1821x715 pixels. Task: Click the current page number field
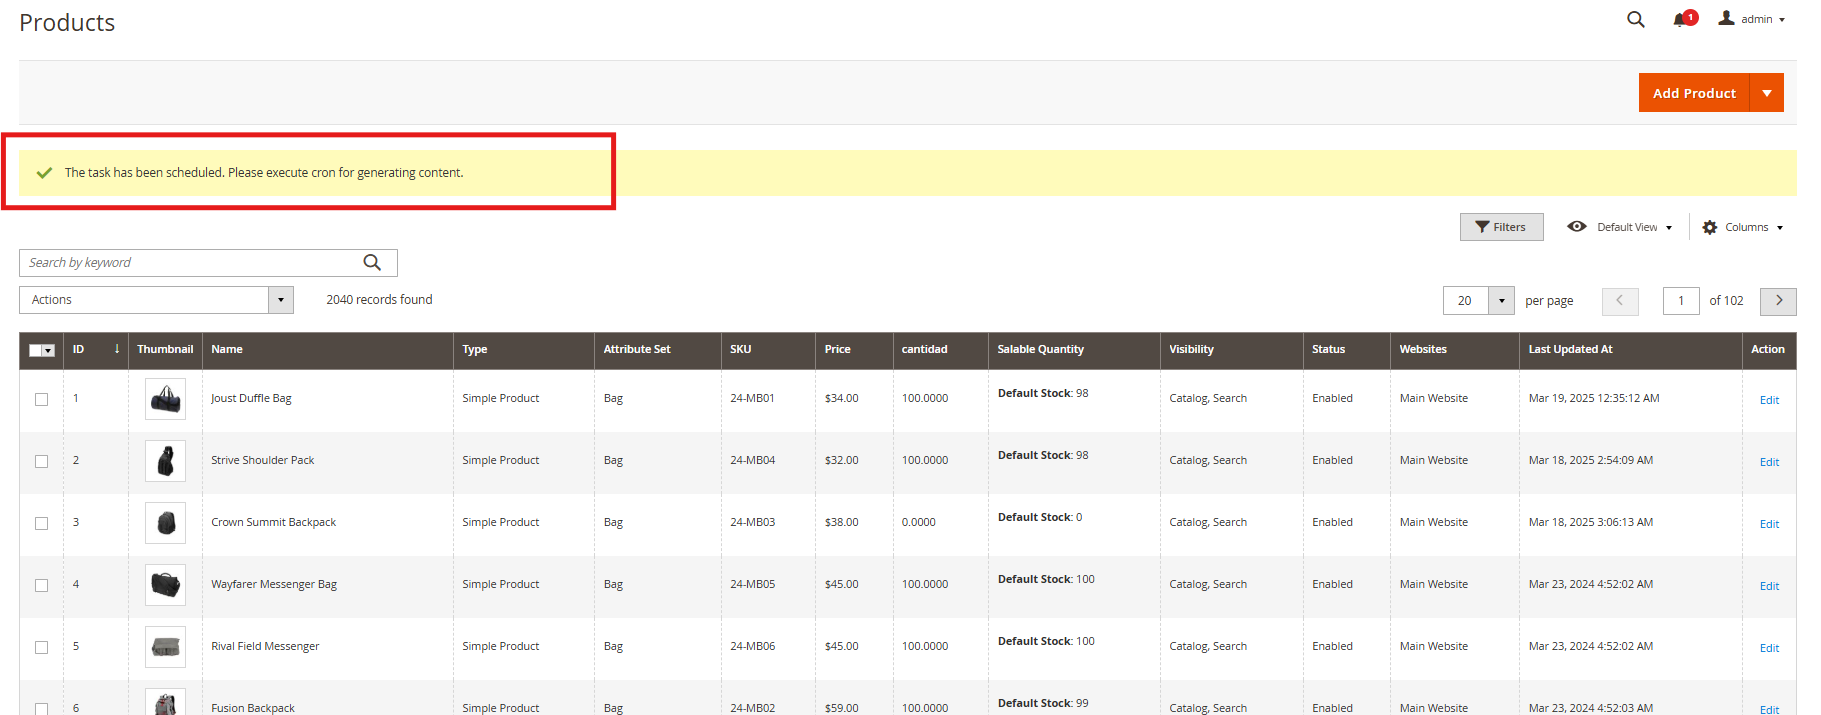click(x=1681, y=301)
